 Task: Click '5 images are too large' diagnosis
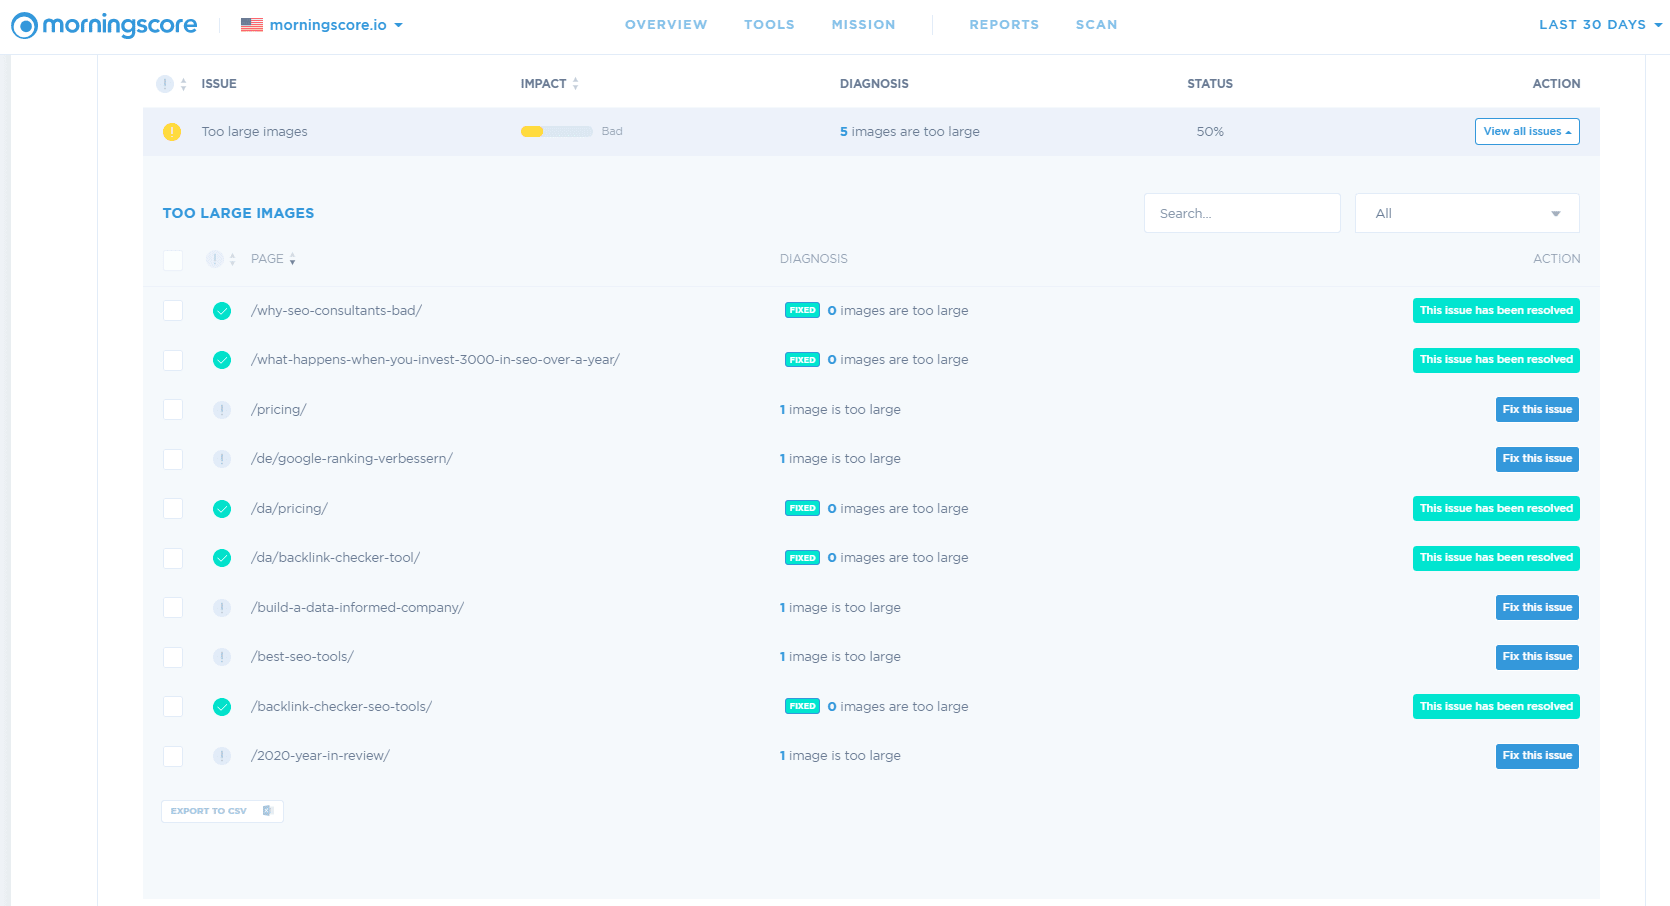tap(910, 132)
